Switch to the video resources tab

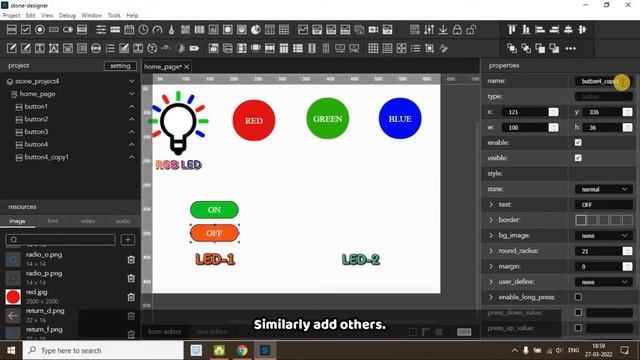(x=87, y=221)
